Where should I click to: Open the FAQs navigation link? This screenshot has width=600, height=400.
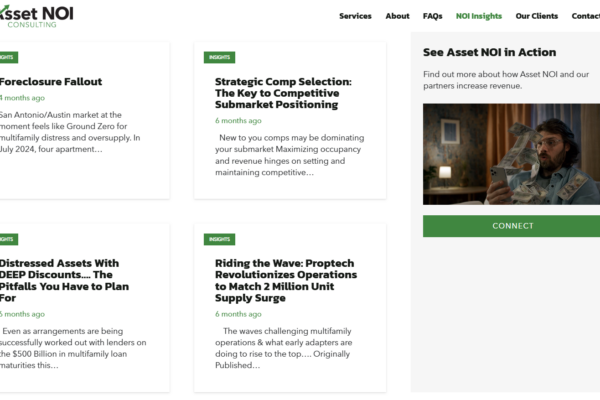tap(432, 16)
